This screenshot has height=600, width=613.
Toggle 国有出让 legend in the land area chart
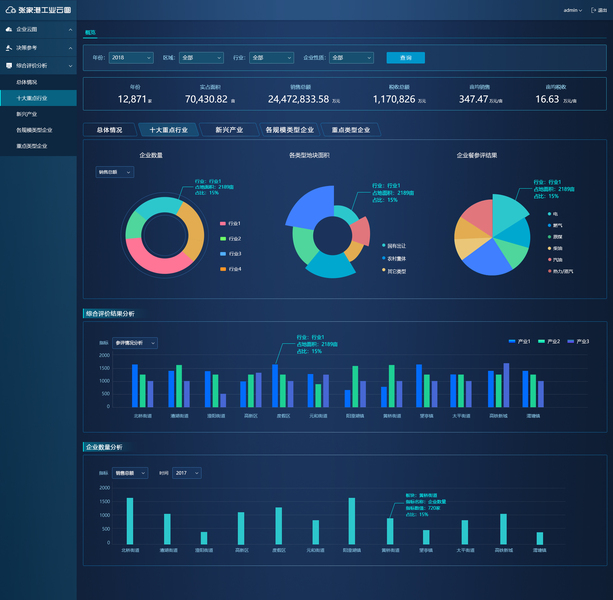[394, 246]
